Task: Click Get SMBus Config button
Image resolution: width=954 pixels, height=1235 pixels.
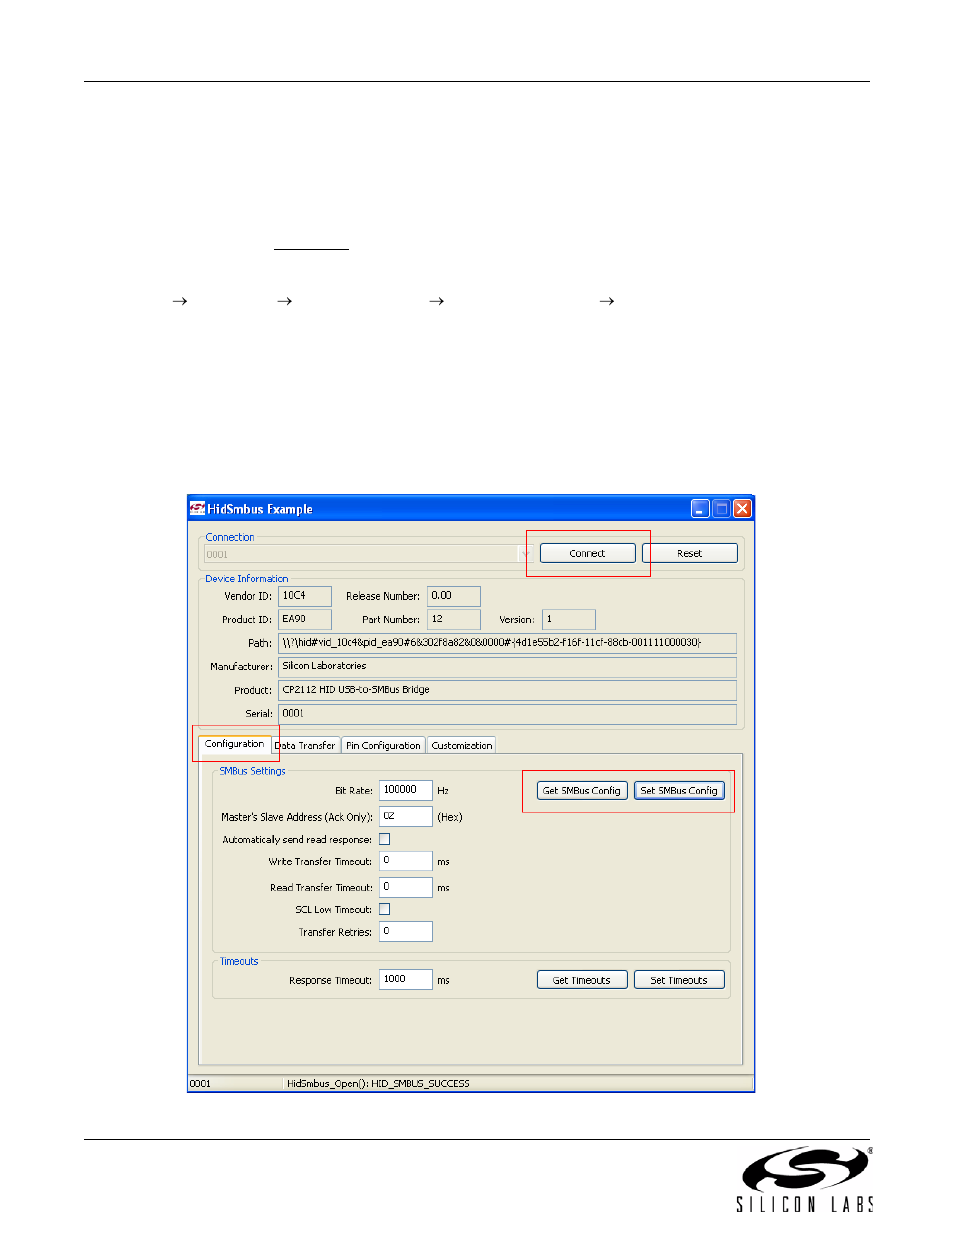Action: pos(582,790)
